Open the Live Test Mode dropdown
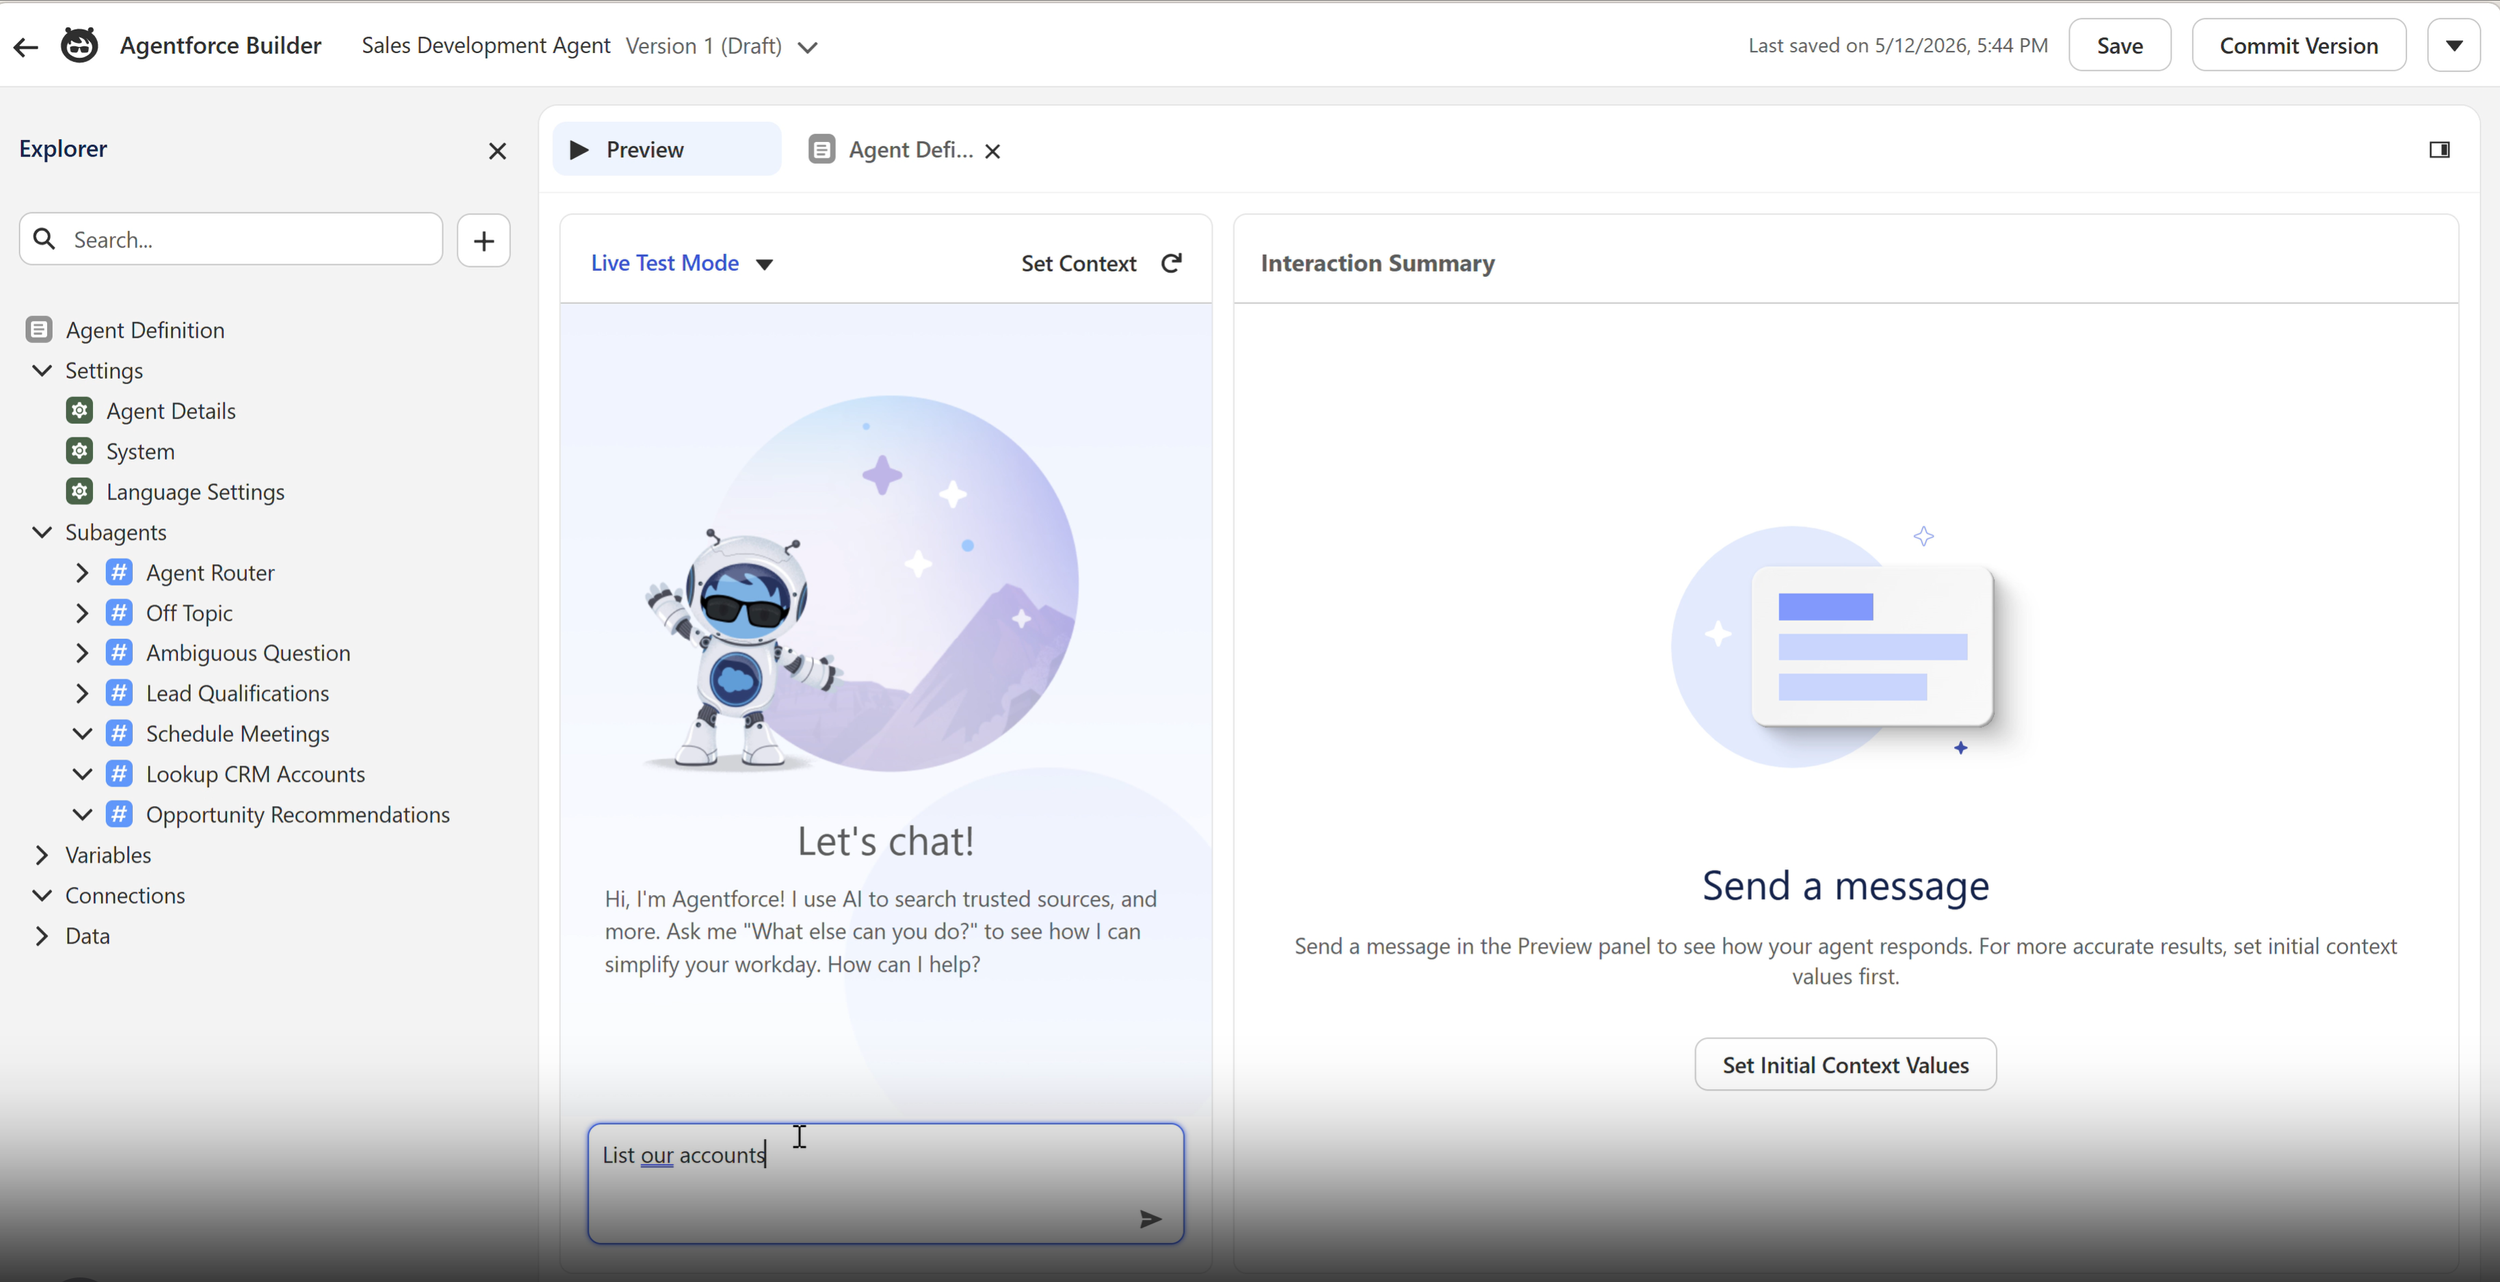The width and height of the screenshot is (2500, 1282). coord(765,264)
